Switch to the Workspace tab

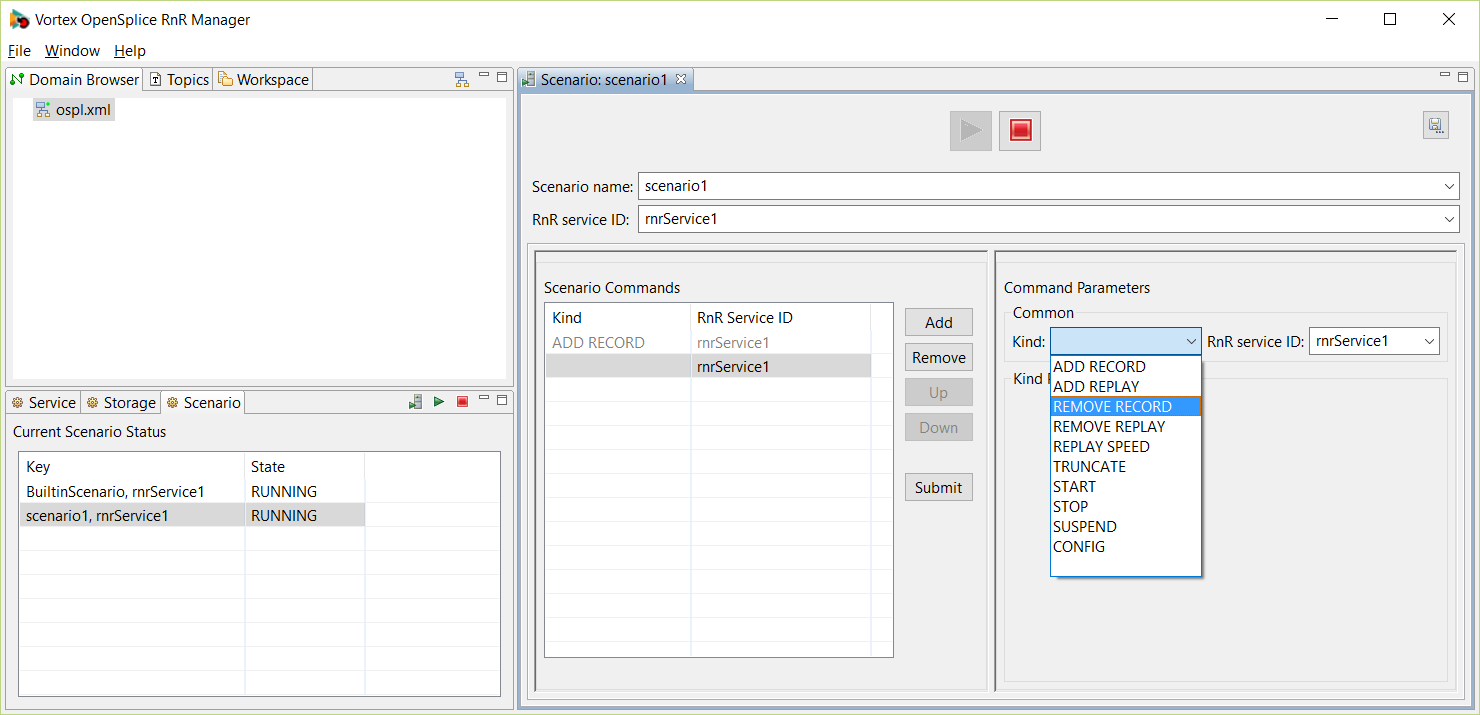(264, 79)
